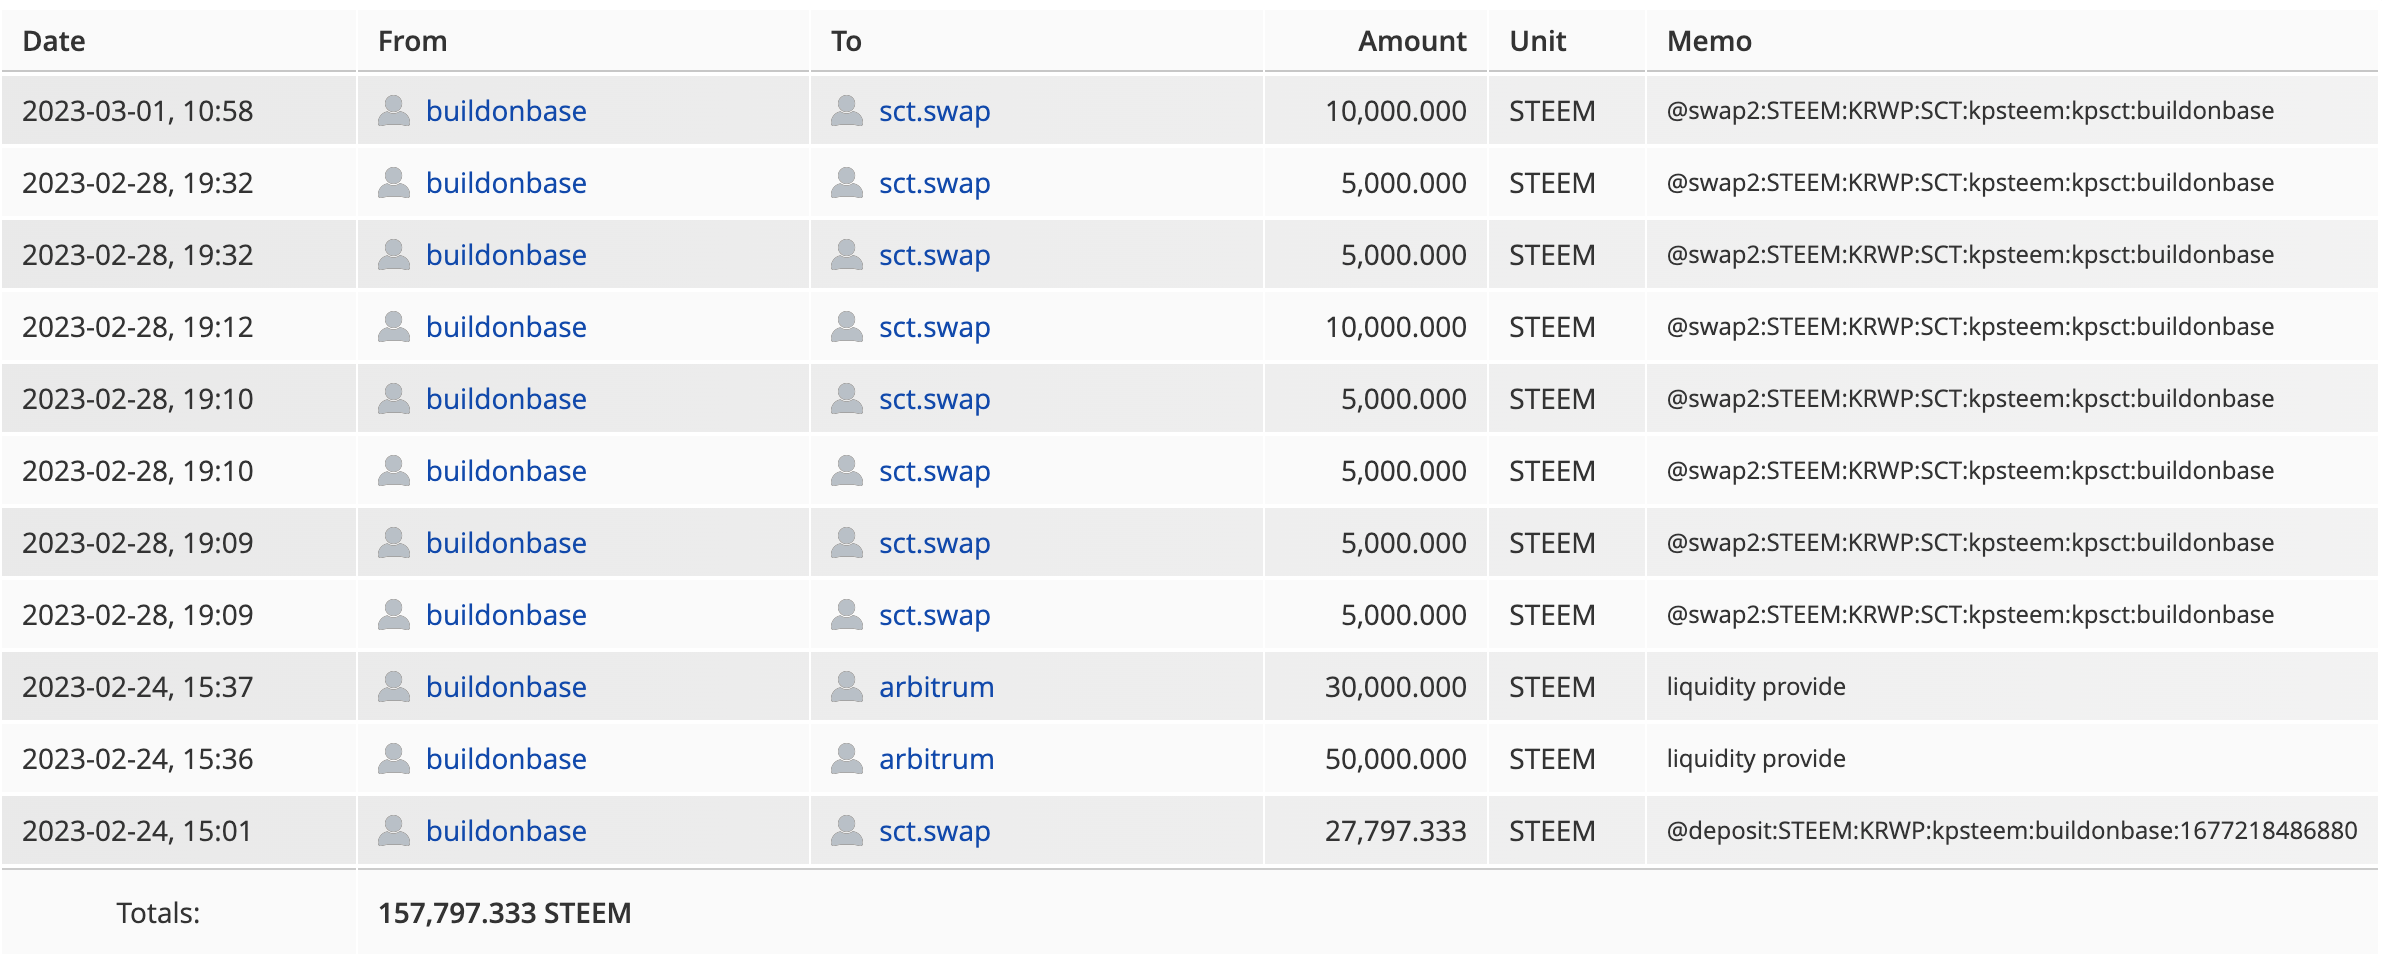Click the Date column header
The width and height of the screenshot is (2382, 958).
pos(54,41)
